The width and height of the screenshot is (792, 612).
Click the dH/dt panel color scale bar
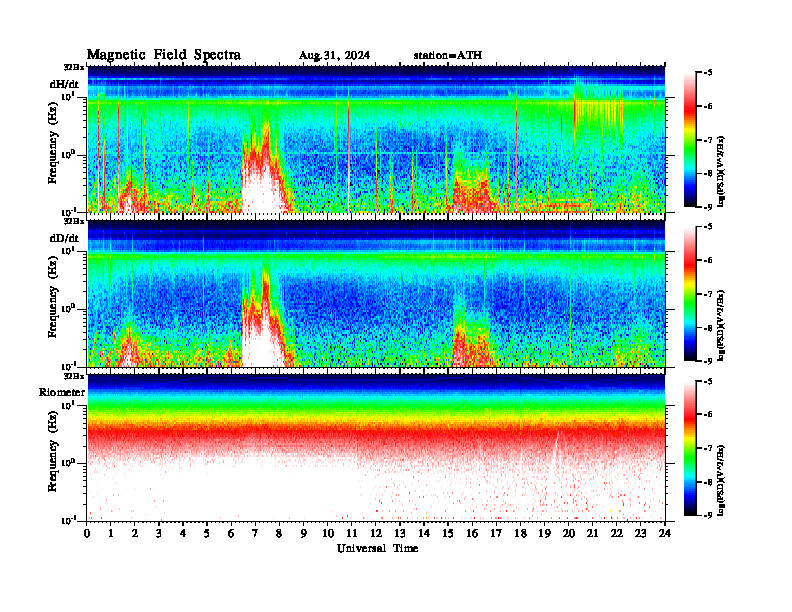point(690,140)
